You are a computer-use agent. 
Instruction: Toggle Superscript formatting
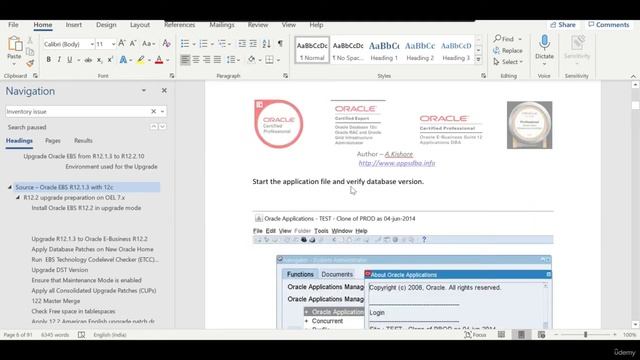[x=110, y=60]
